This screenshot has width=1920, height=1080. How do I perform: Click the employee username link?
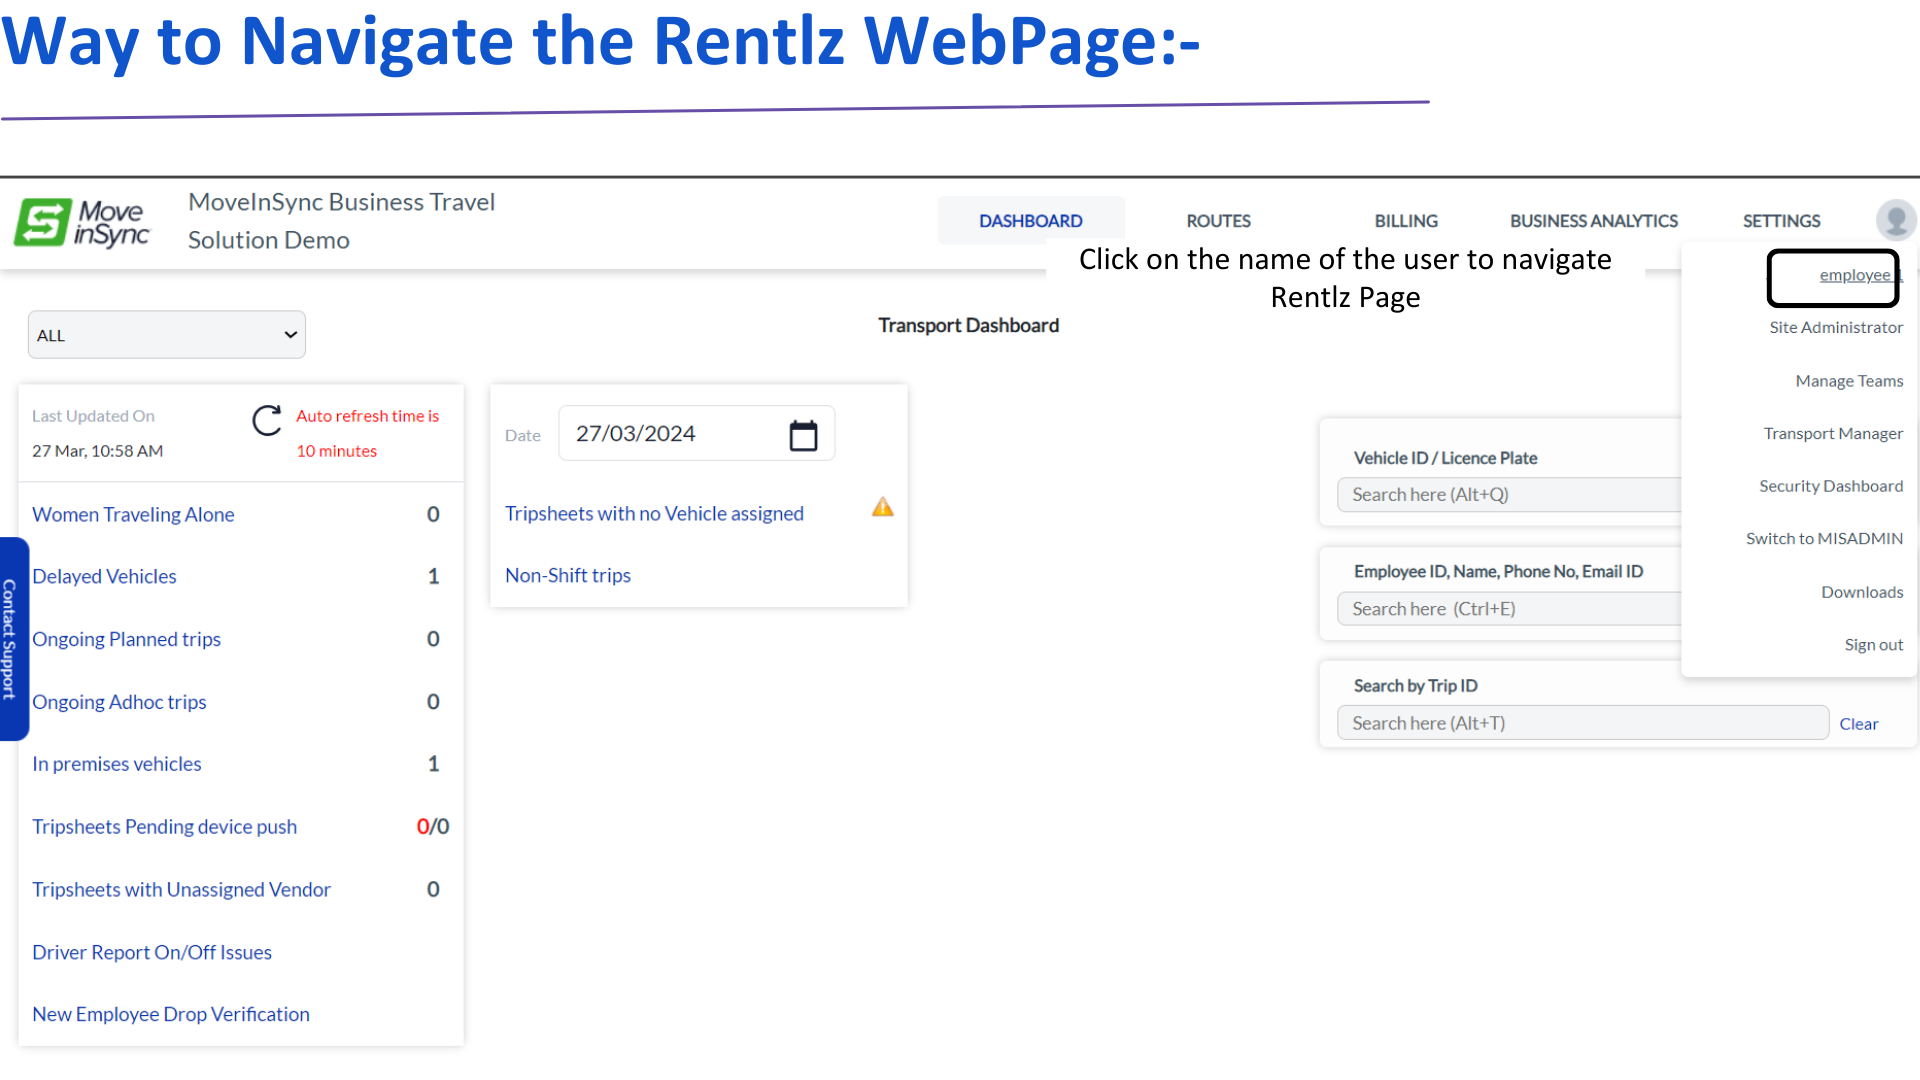(x=1857, y=276)
